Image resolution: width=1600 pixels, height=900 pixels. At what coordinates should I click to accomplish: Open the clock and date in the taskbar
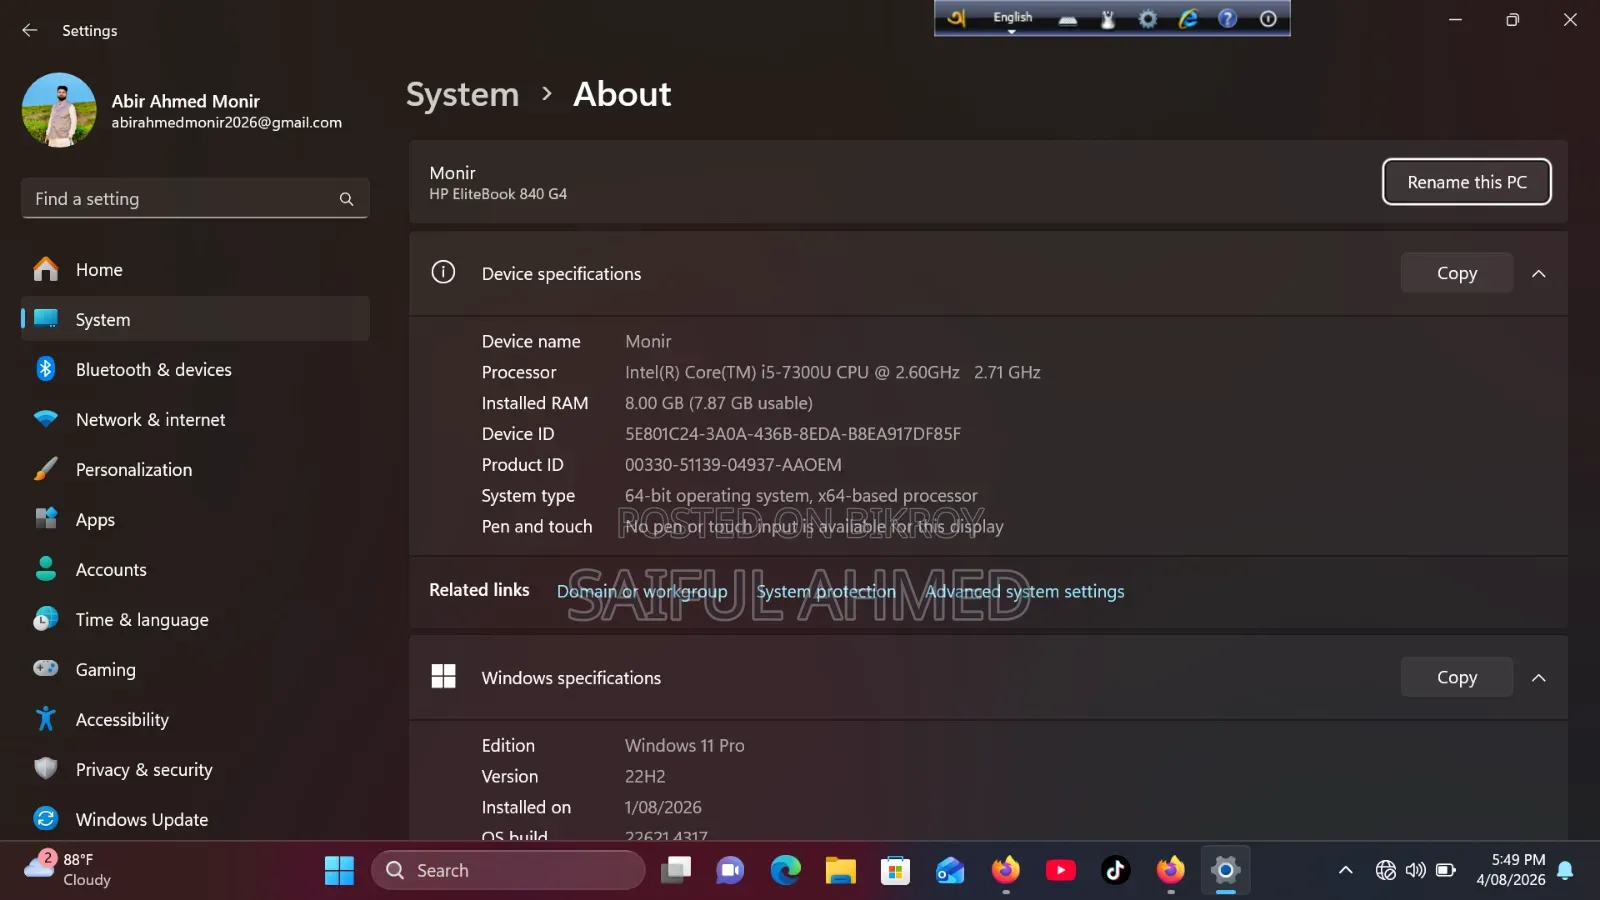[1511, 870]
